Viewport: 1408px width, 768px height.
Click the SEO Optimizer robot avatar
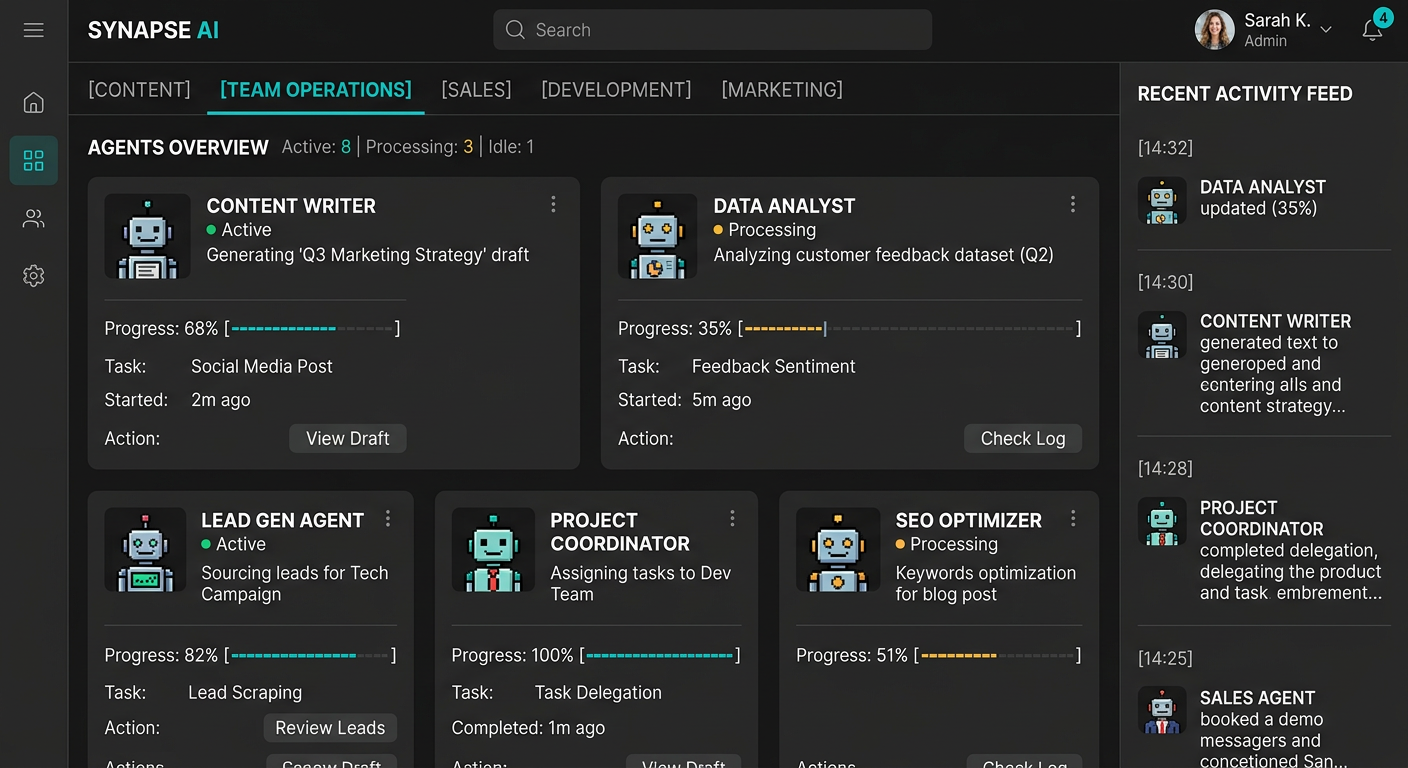coord(838,551)
